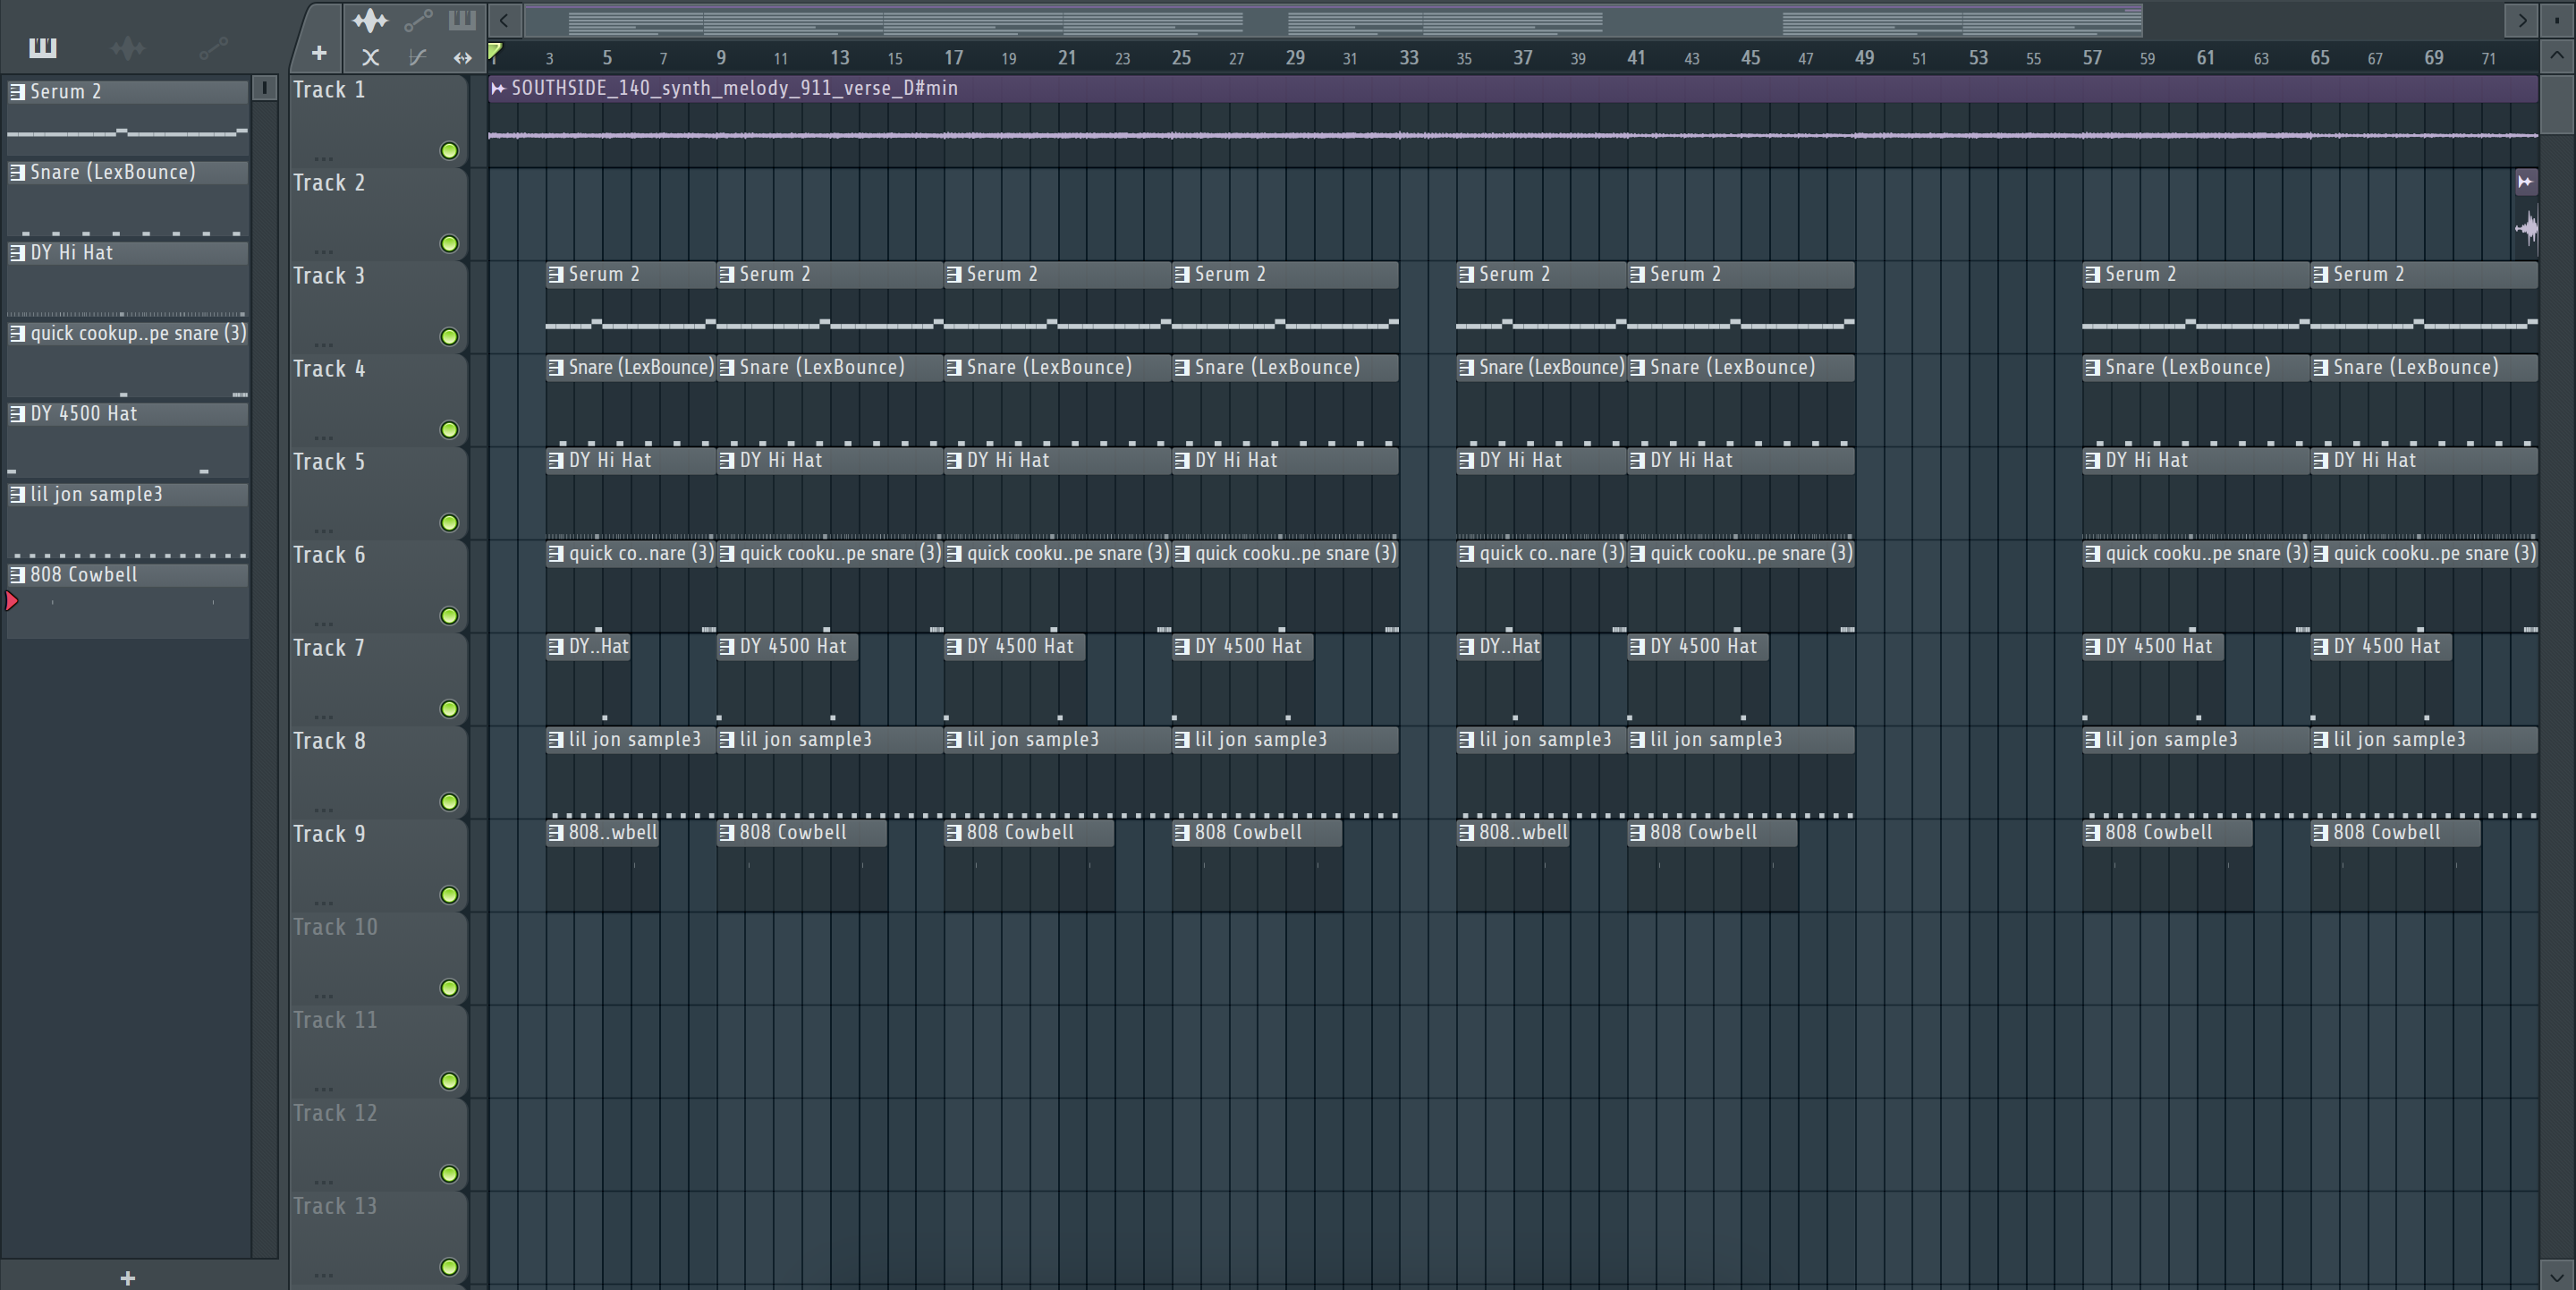Viewport: 2576px width, 1290px height.
Task: Click the left scroll arrow of overview bar
Action: 504,20
